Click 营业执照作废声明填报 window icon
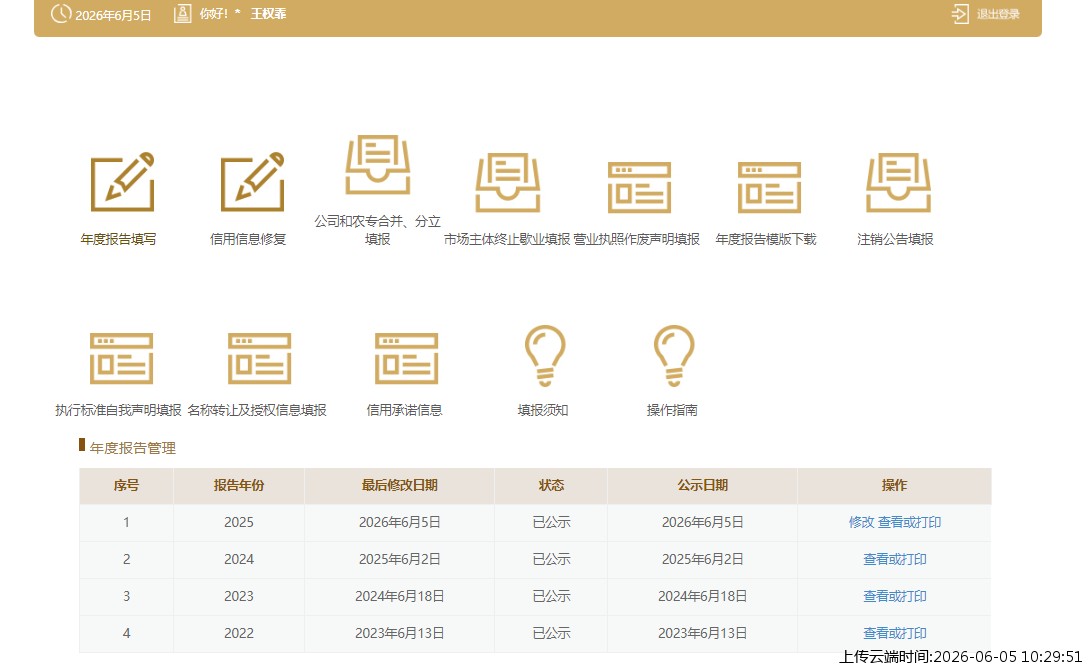The image size is (1089, 670). pyautogui.click(x=639, y=187)
